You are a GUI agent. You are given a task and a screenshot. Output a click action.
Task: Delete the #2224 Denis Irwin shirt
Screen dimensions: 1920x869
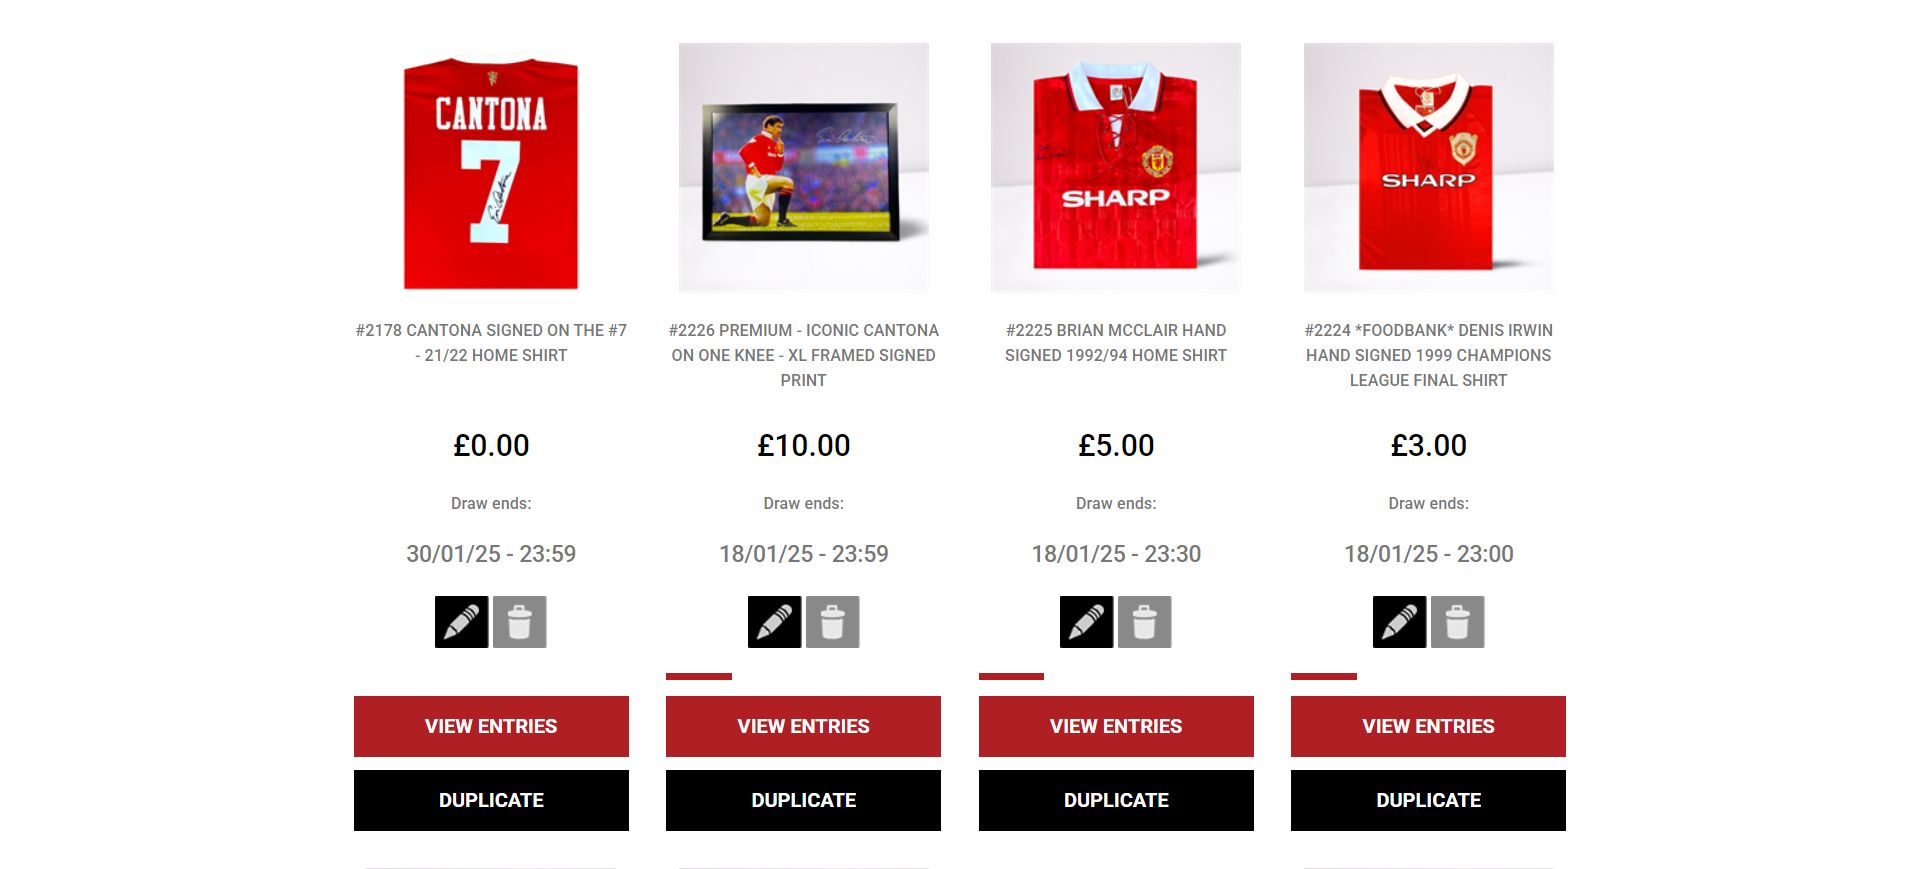click(1458, 622)
